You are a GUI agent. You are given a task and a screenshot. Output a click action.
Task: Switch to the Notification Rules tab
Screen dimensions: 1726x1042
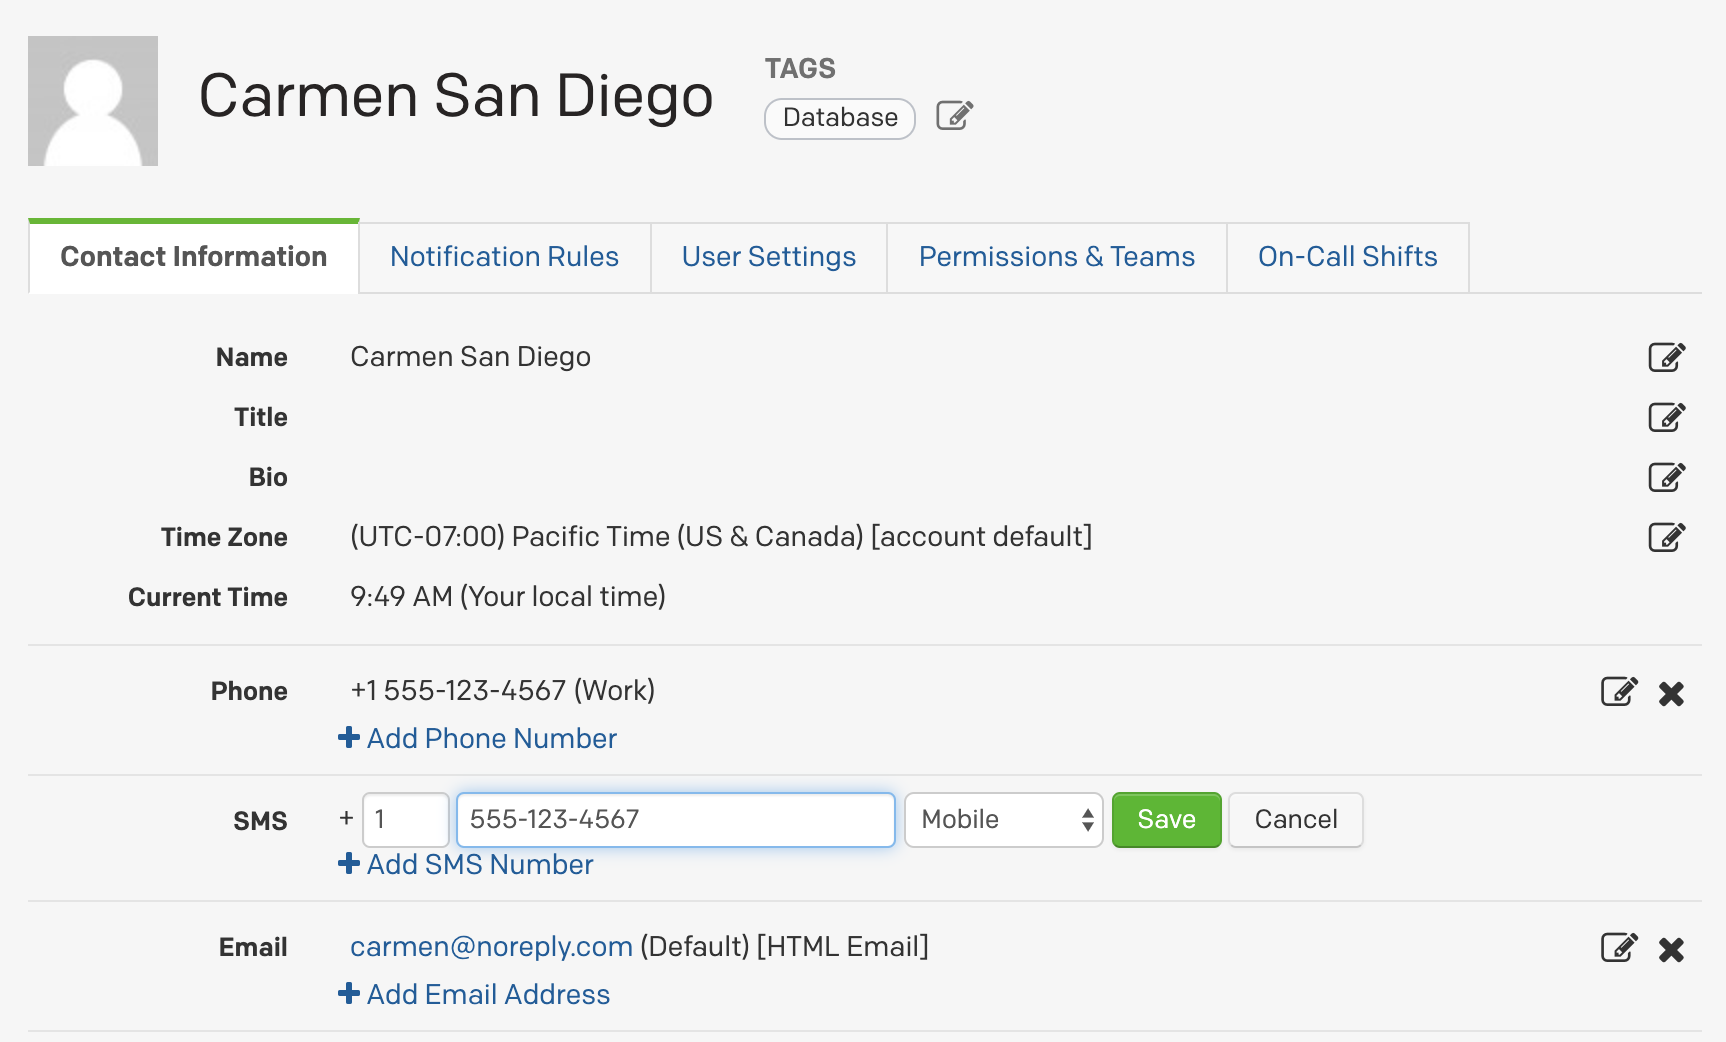[x=504, y=257]
